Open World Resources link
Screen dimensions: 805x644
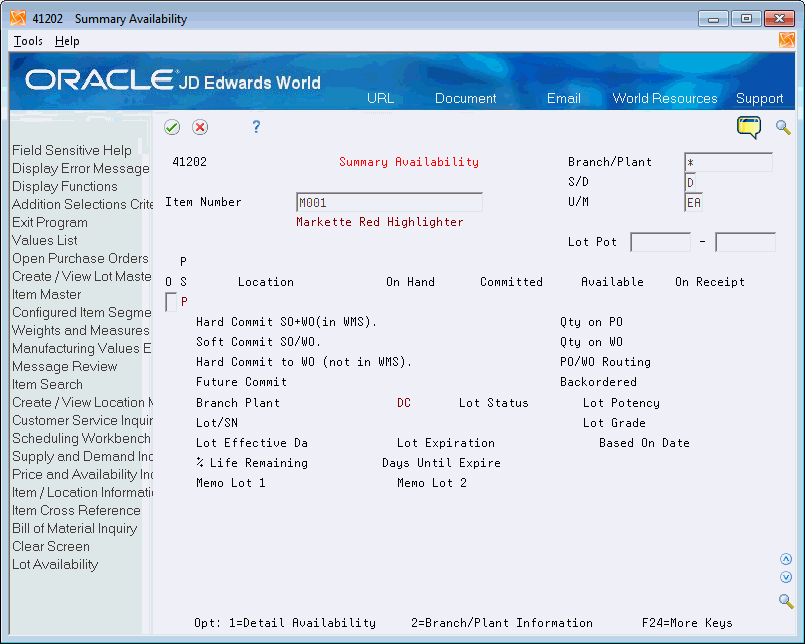(665, 98)
